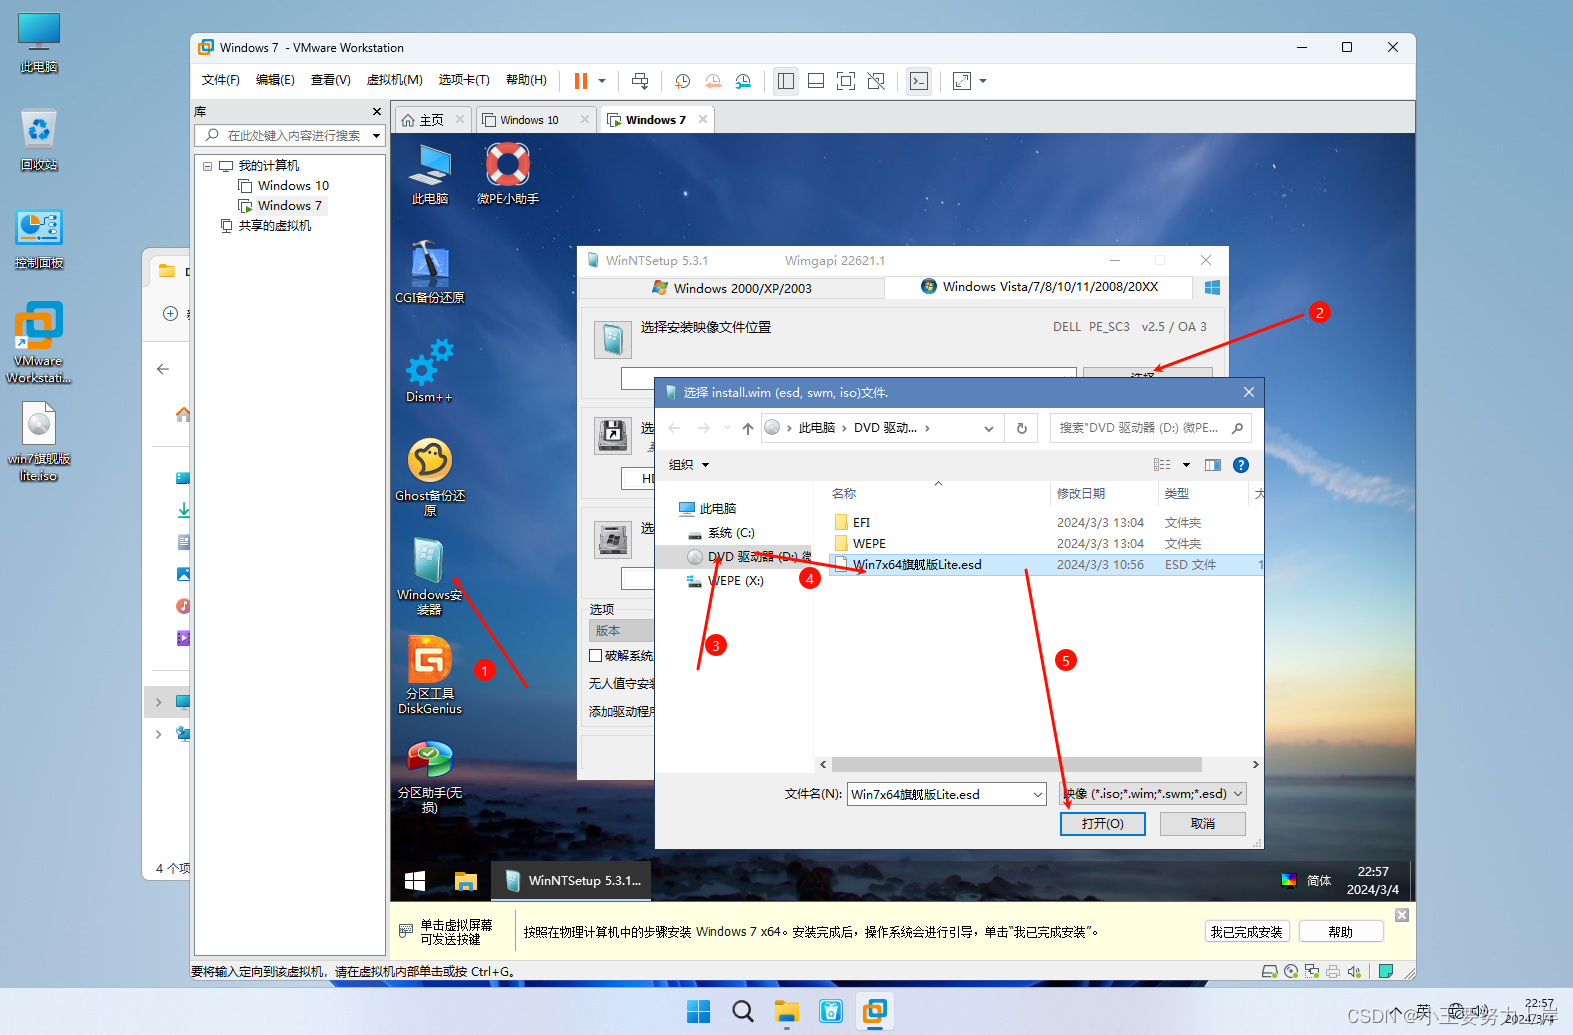Launch the Dism++ desktop icon
The image size is (1573, 1035).
[429, 371]
